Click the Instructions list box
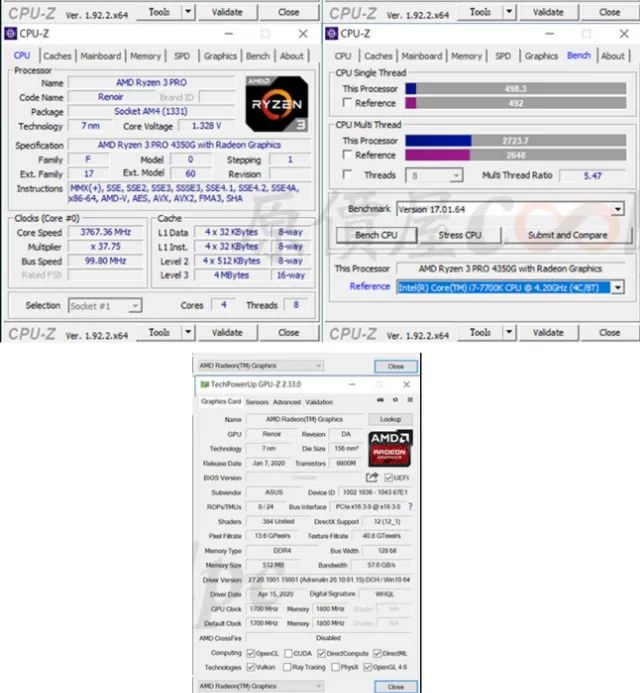The width and height of the screenshot is (640, 693). (x=190, y=193)
